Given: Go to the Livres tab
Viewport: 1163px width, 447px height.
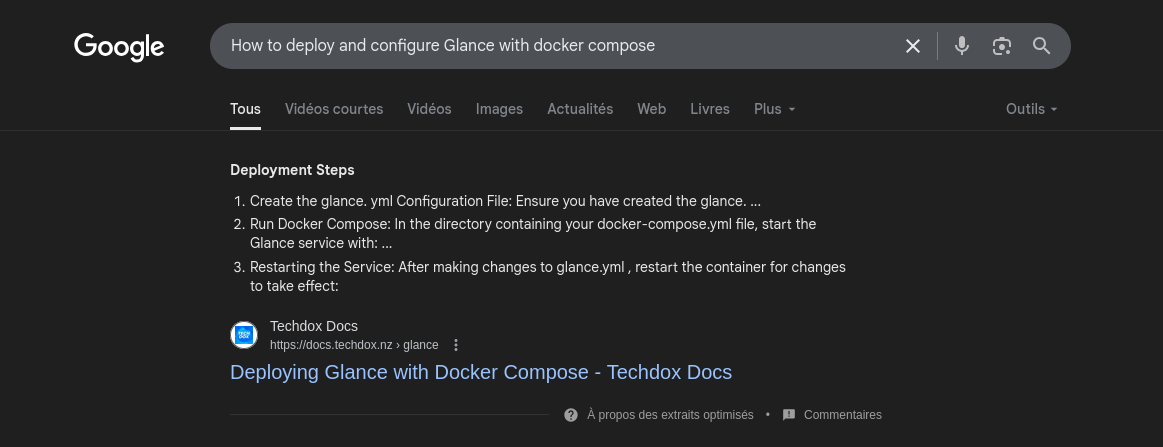Looking at the screenshot, I should pyautogui.click(x=710, y=109).
